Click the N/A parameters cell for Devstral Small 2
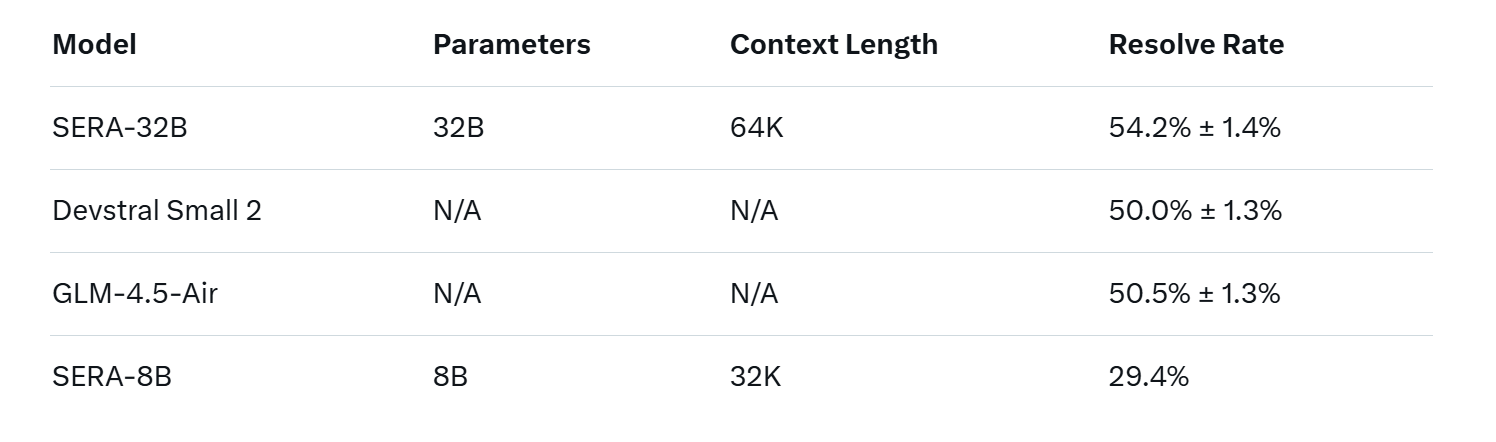The height and width of the screenshot is (442, 1496). 457,211
